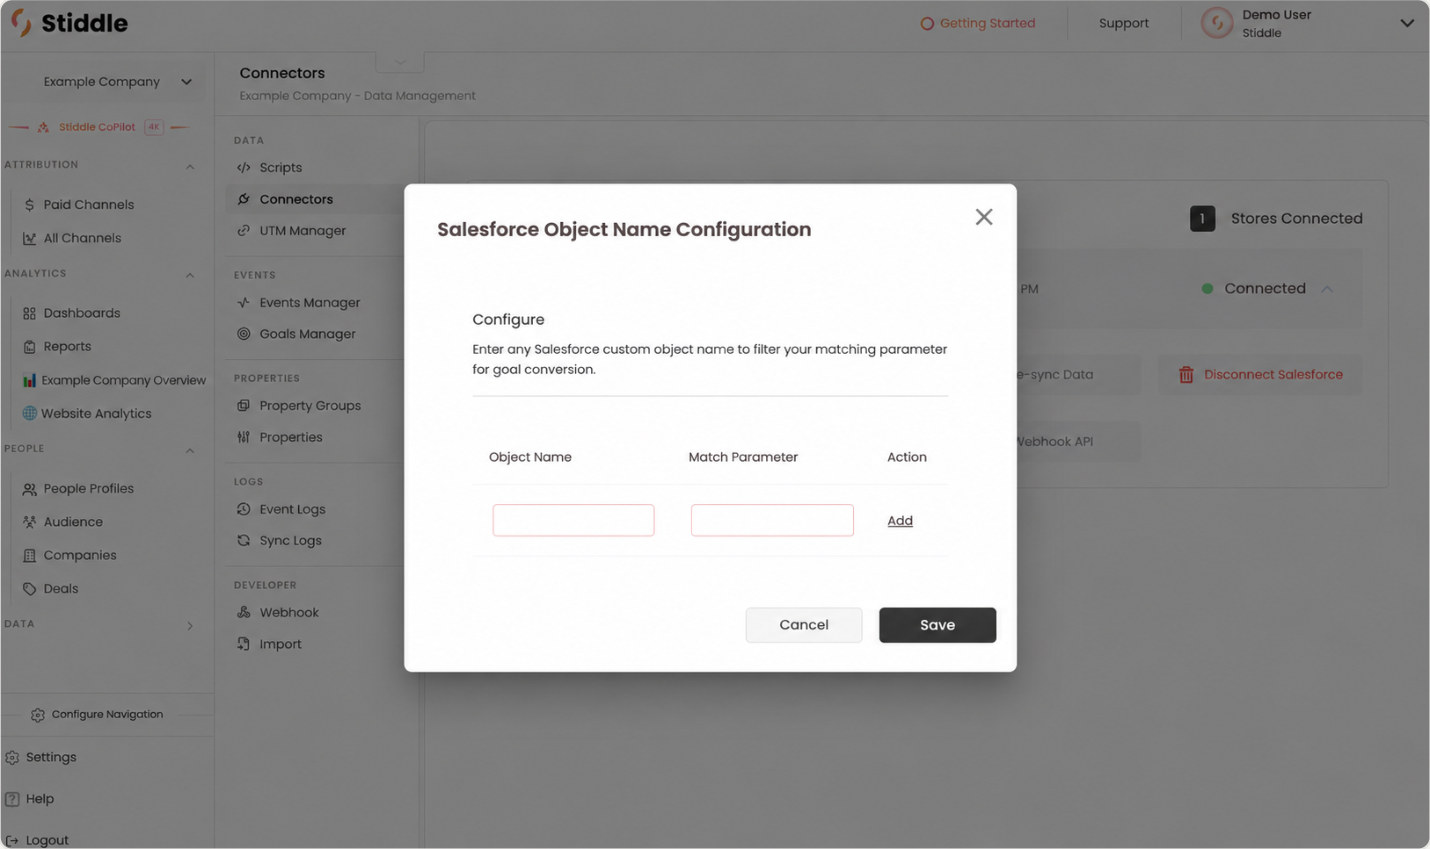The width and height of the screenshot is (1430, 849).
Task: Open Reports clipboard icon
Action: 29,346
